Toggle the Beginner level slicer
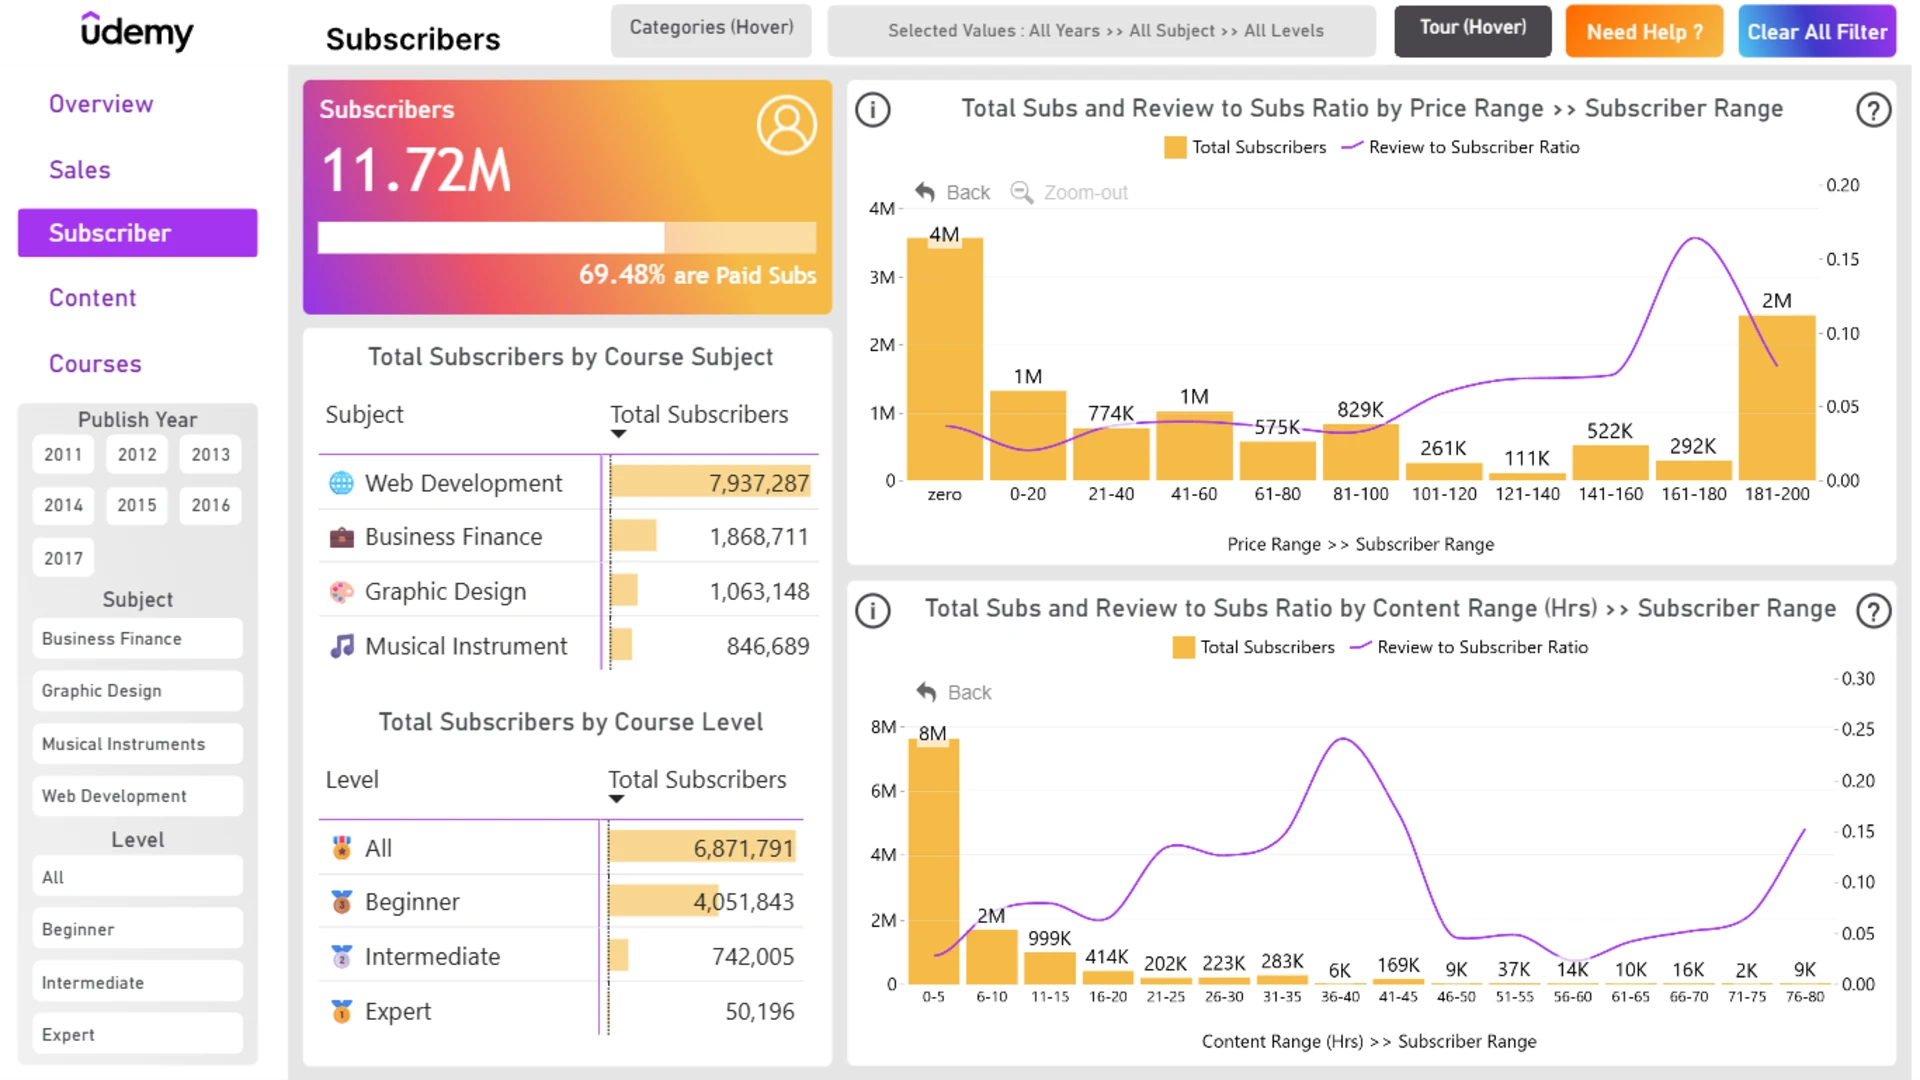Screen dimensions: 1920x1080 click(137, 929)
